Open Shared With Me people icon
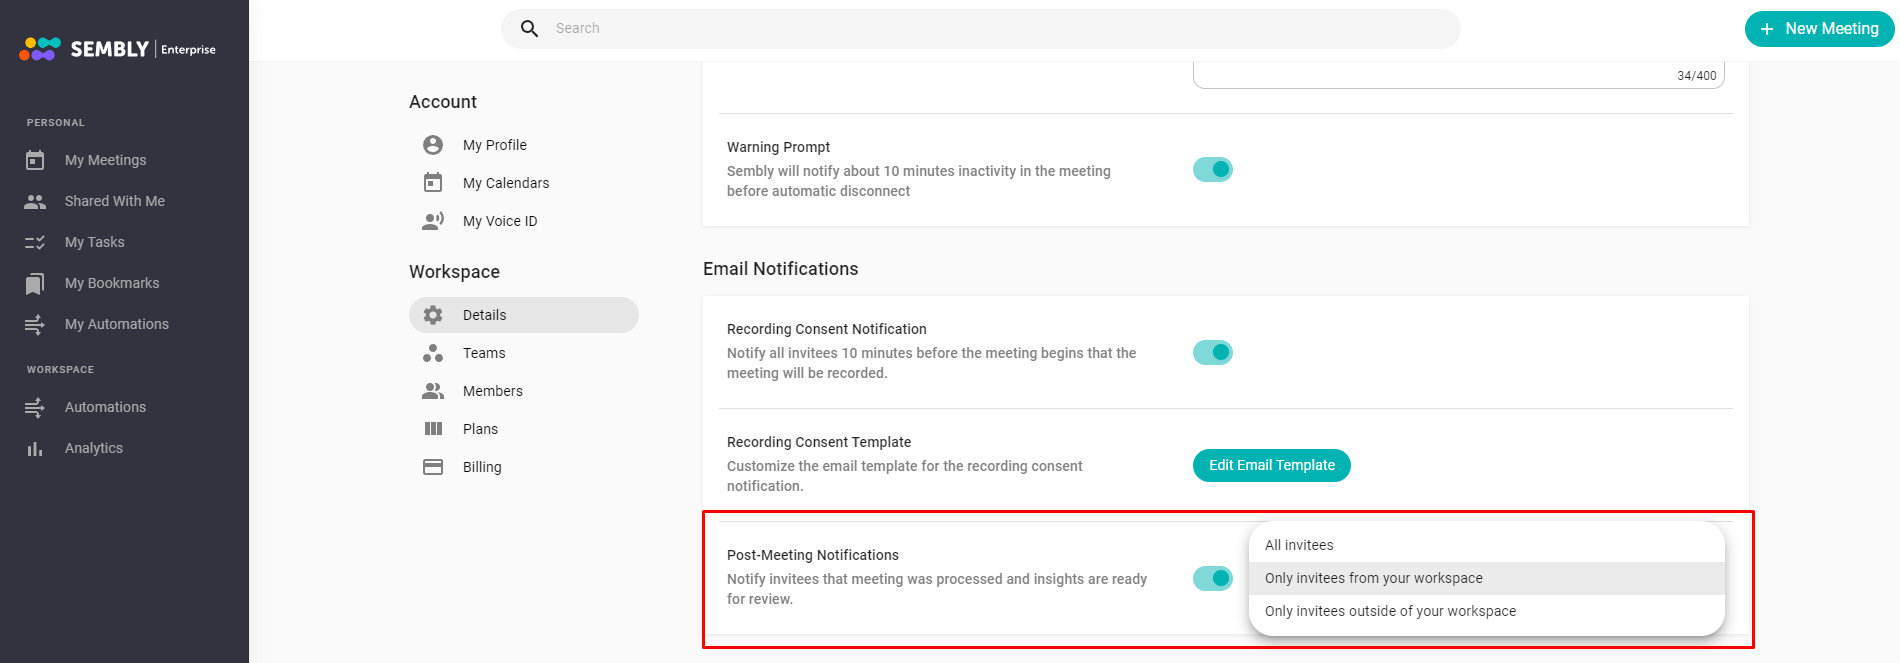The height and width of the screenshot is (663, 1900). (35, 201)
